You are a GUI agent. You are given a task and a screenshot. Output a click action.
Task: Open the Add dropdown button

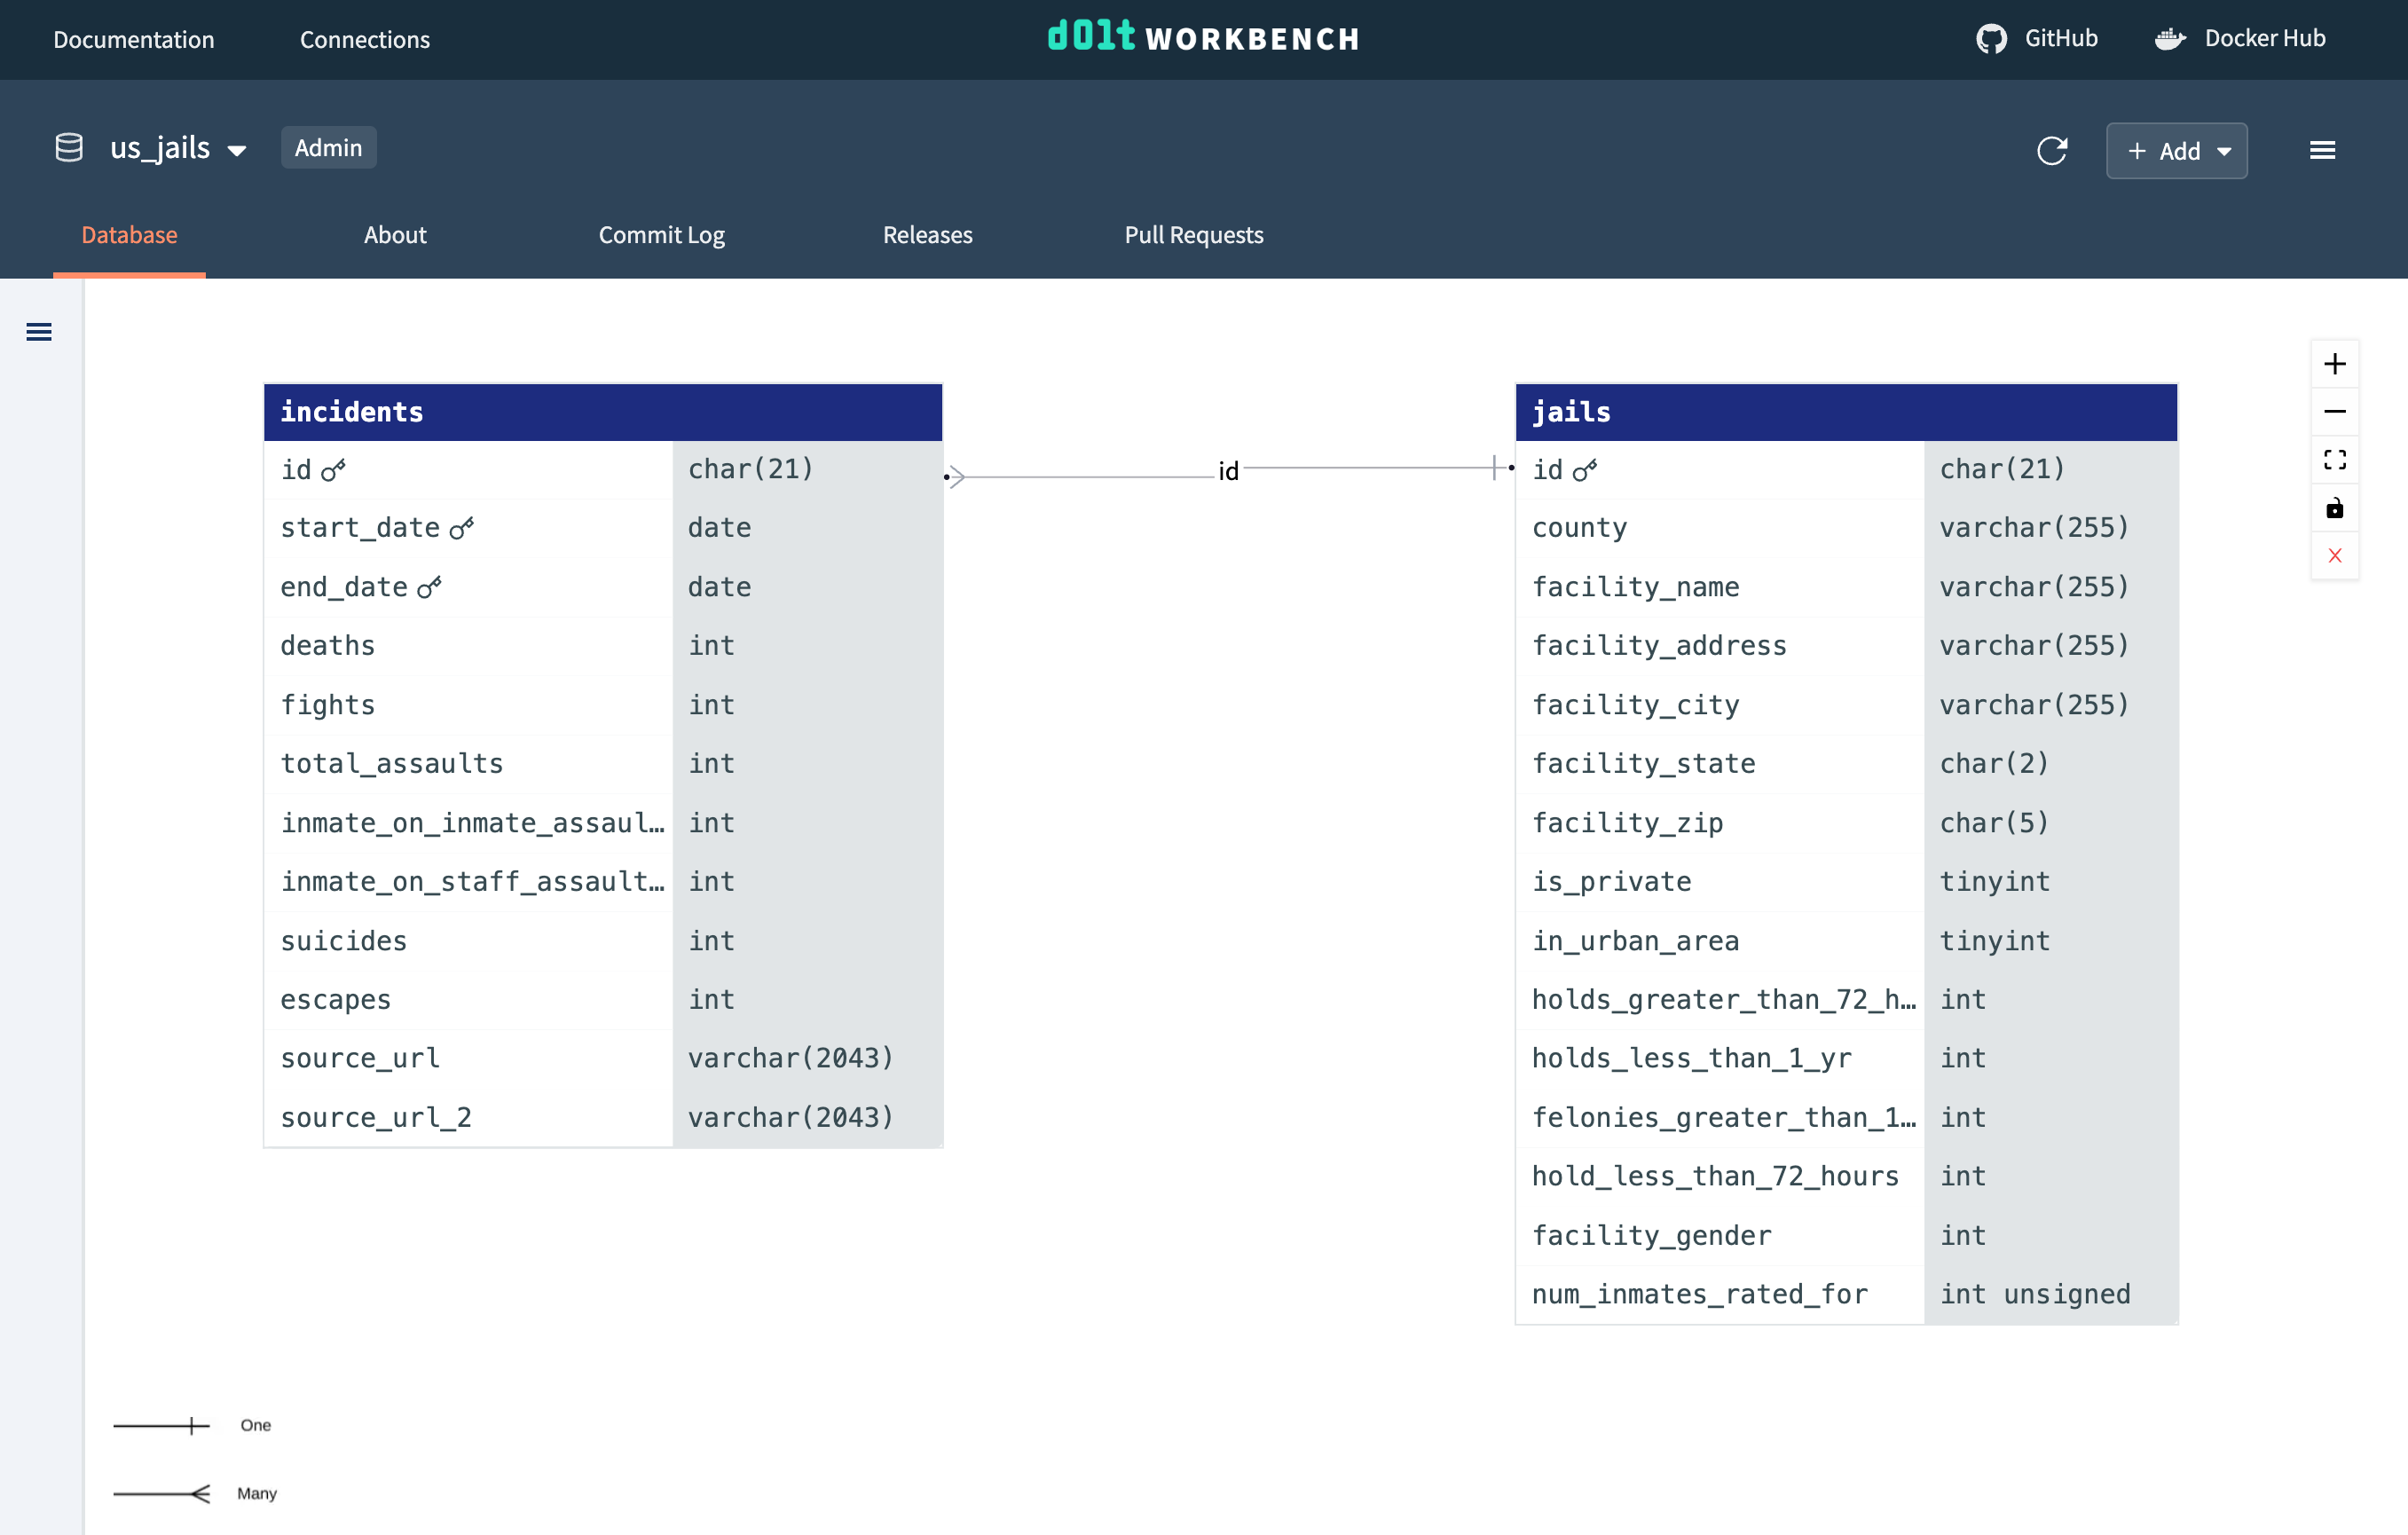(x=2176, y=151)
